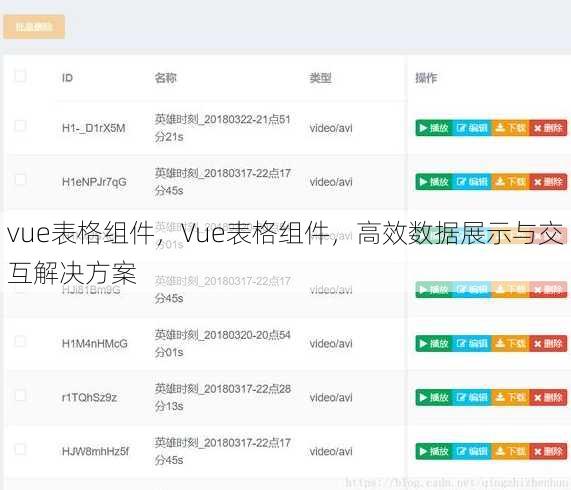Download the H1eNPJr7qG file
Screen dimensions: 571x490
tap(511, 182)
